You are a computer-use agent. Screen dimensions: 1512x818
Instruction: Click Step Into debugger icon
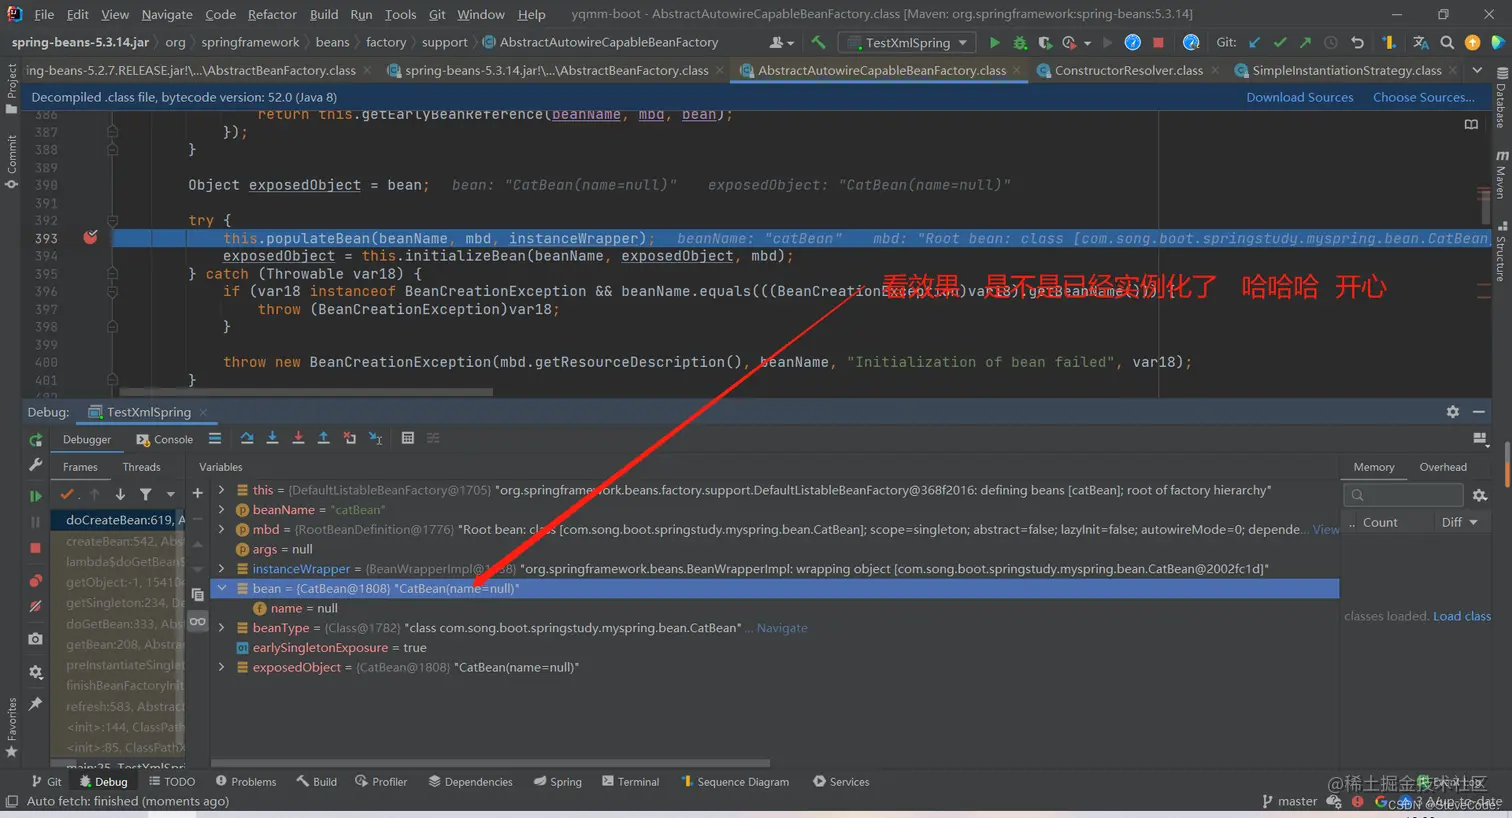point(272,438)
